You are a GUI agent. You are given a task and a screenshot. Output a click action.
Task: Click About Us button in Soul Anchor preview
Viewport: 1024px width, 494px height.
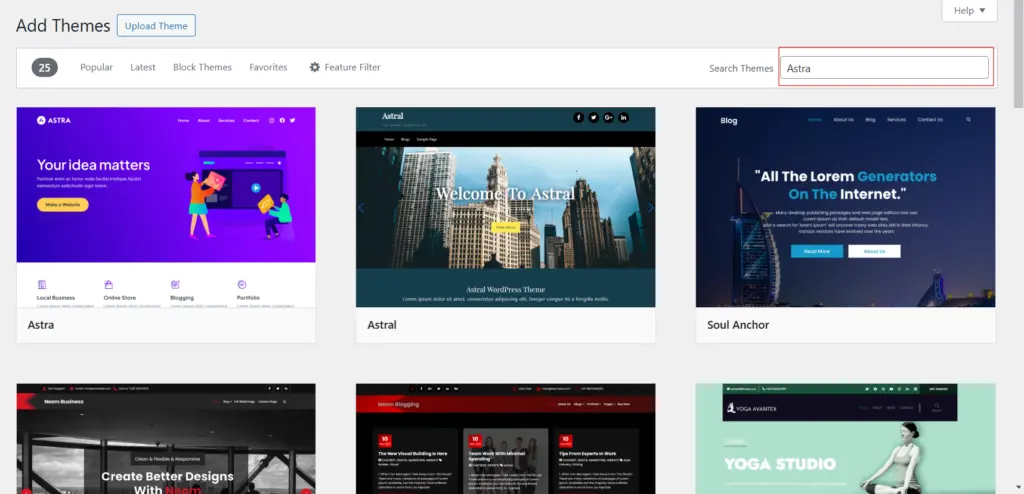click(x=874, y=252)
